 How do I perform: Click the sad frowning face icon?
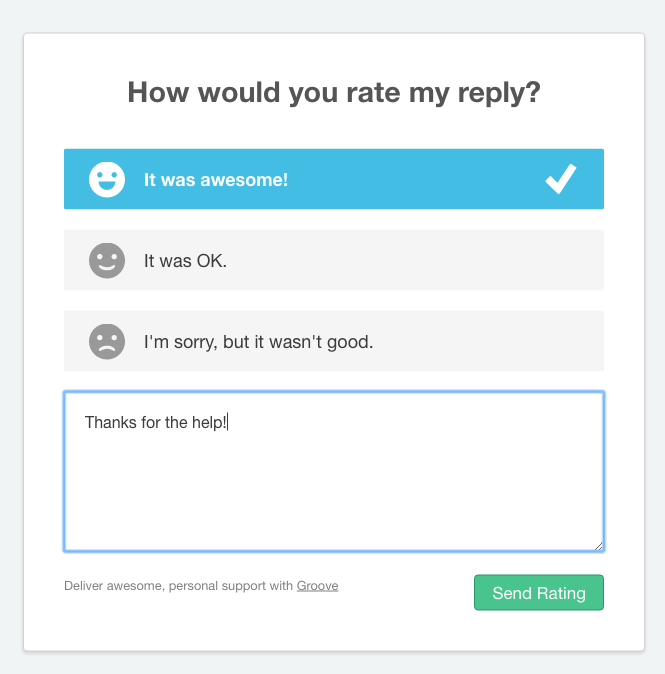(107, 342)
